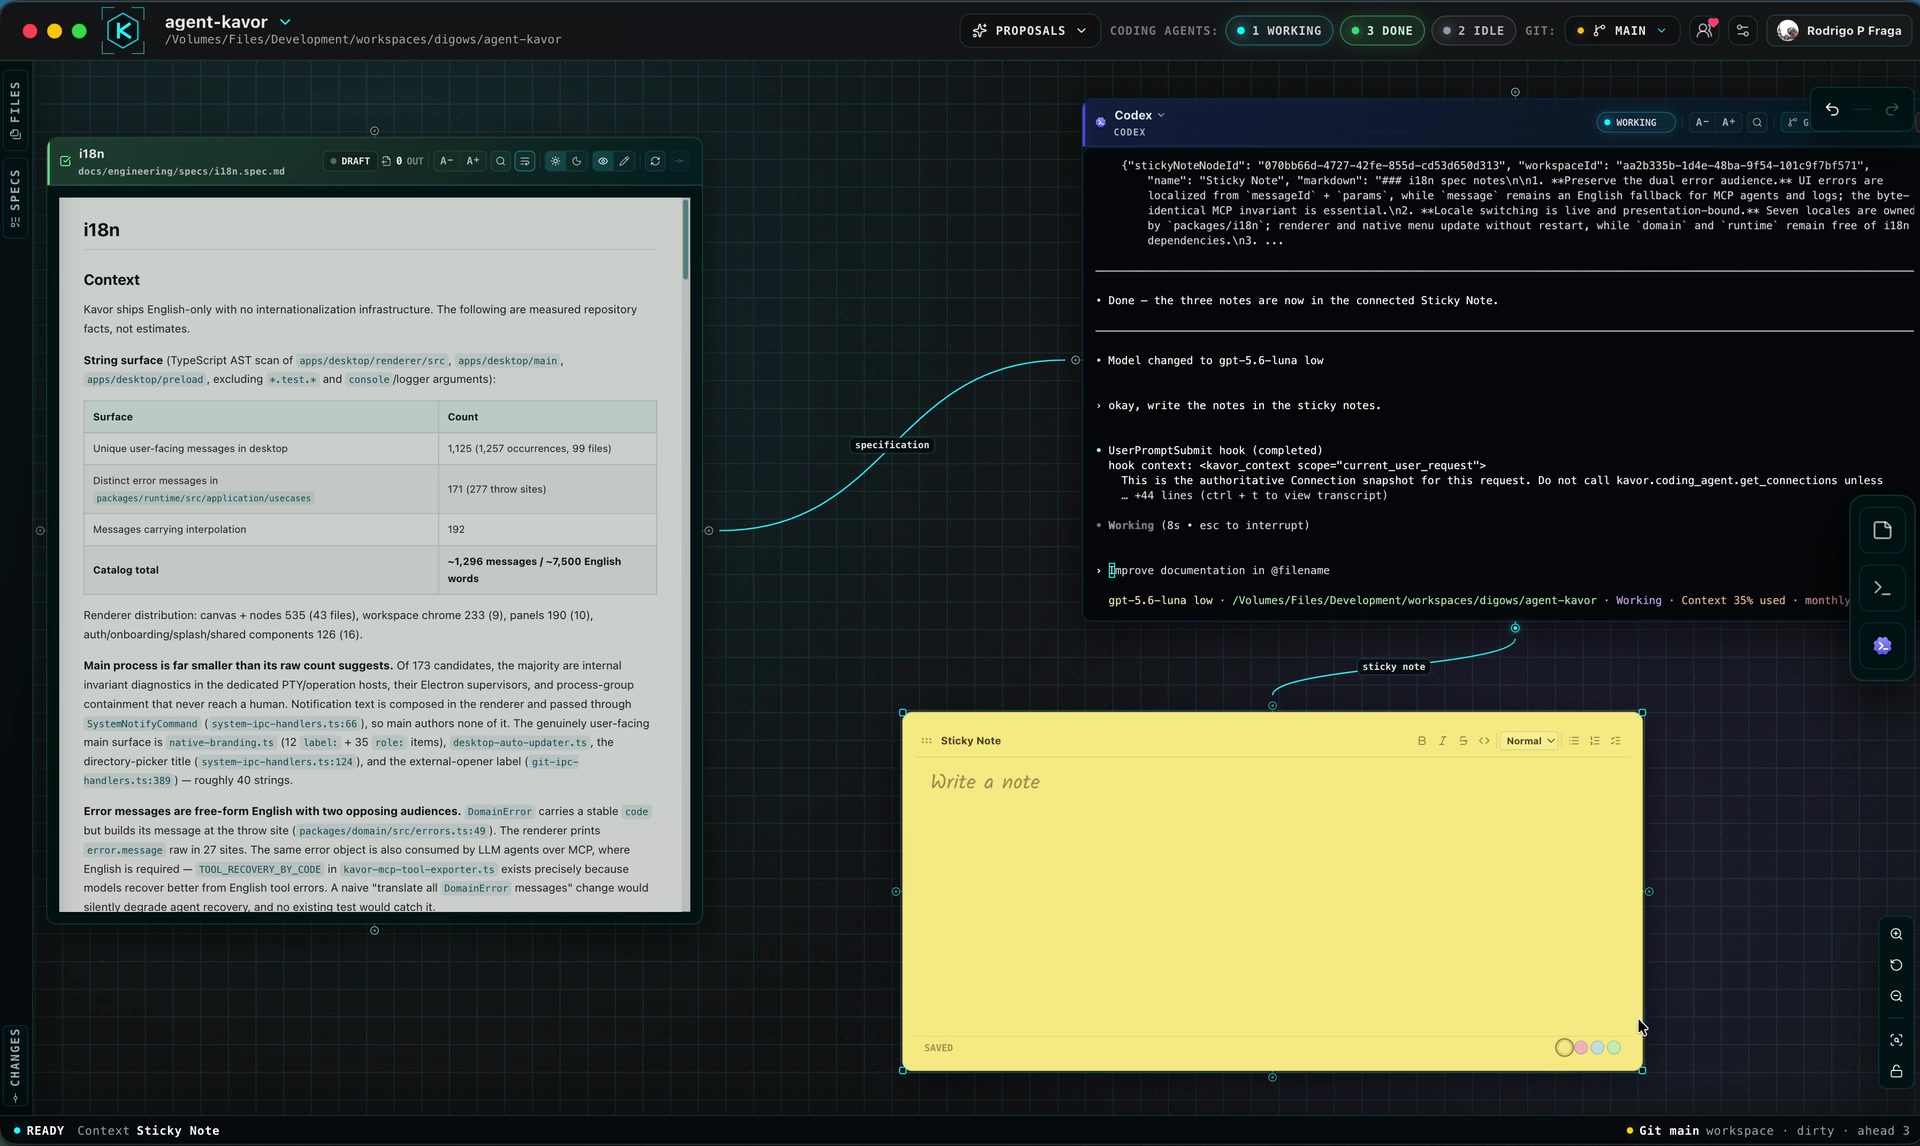The image size is (1920, 1146).
Task: Select the yellow sticky note color
Action: pyautogui.click(x=1564, y=1048)
